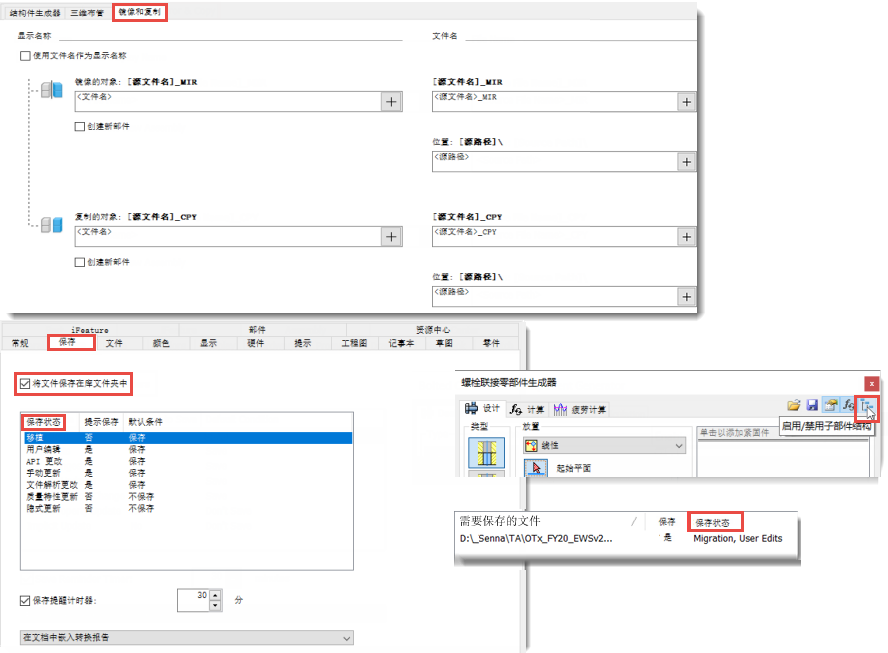Open the 部件 options tab
The image size is (888, 653).
(x=257, y=330)
